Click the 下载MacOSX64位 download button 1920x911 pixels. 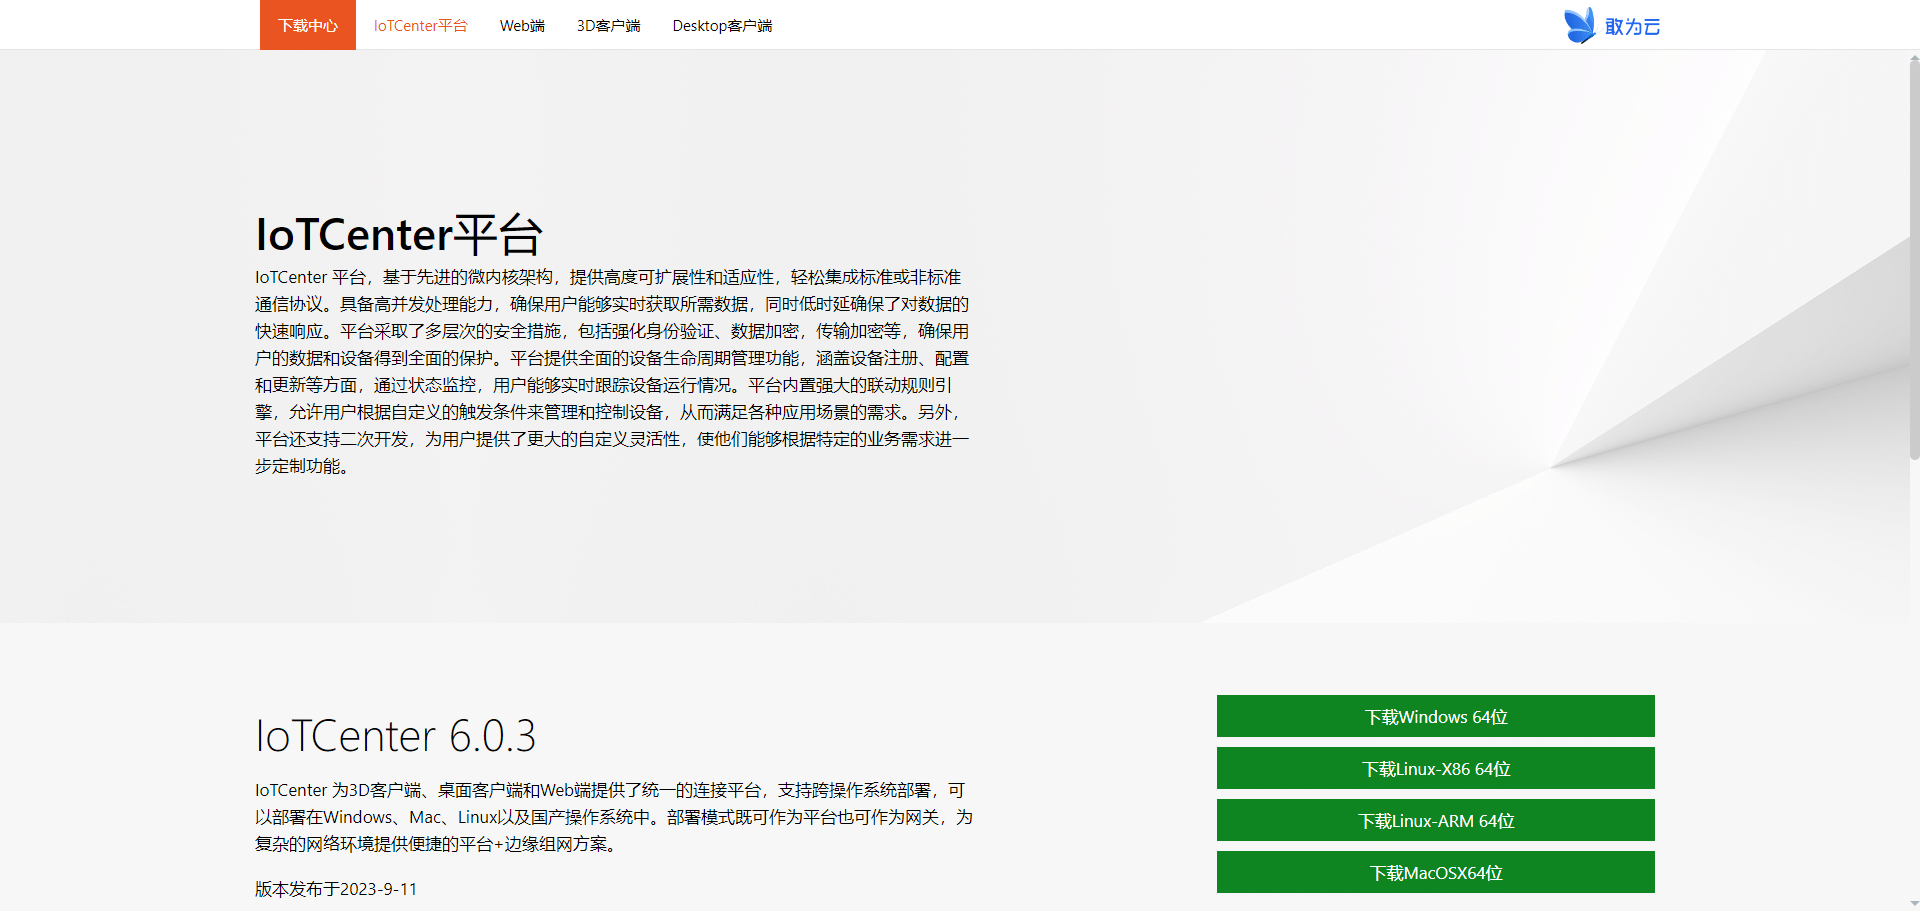point(1436,872)
